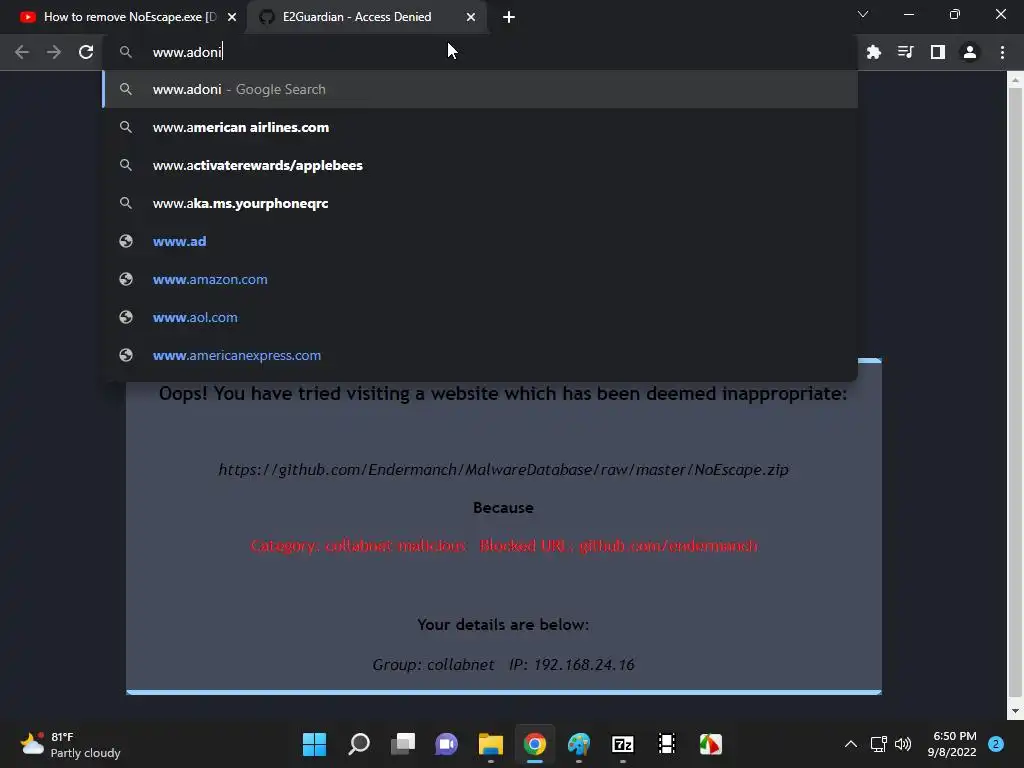Show hidden system tray icons chevron
Screen dimensions: 1024x768
point(851,744)
